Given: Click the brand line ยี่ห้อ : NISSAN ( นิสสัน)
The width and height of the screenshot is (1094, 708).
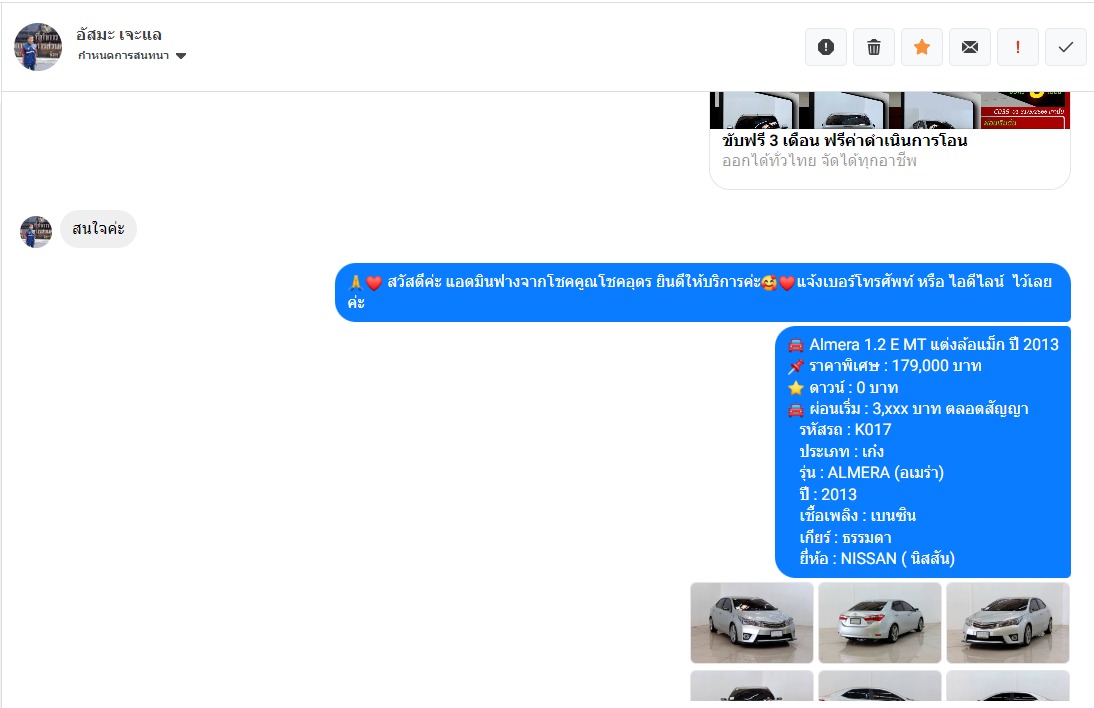Looking at the screenshot, I should [x=877, y=559].
